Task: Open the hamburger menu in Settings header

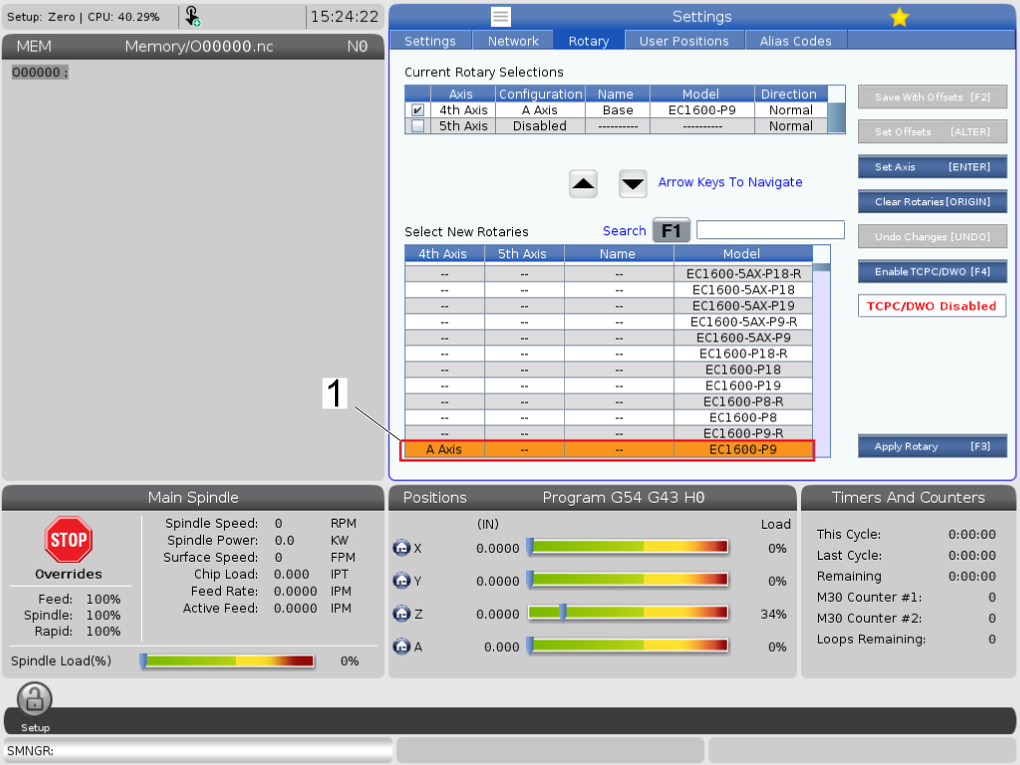Action: 500,17
